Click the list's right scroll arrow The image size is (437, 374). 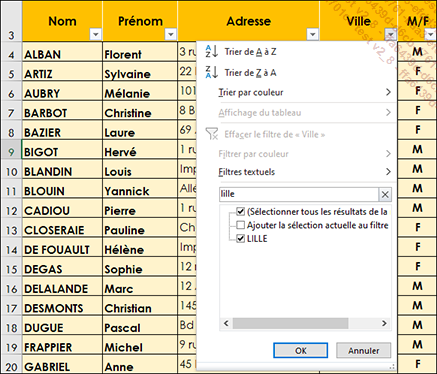tap(384, 323)
